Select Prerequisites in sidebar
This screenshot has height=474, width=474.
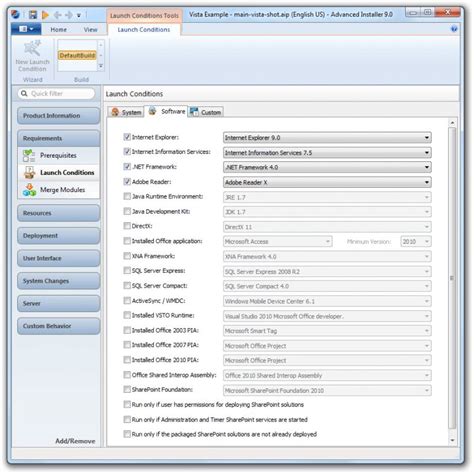[58, 155]
